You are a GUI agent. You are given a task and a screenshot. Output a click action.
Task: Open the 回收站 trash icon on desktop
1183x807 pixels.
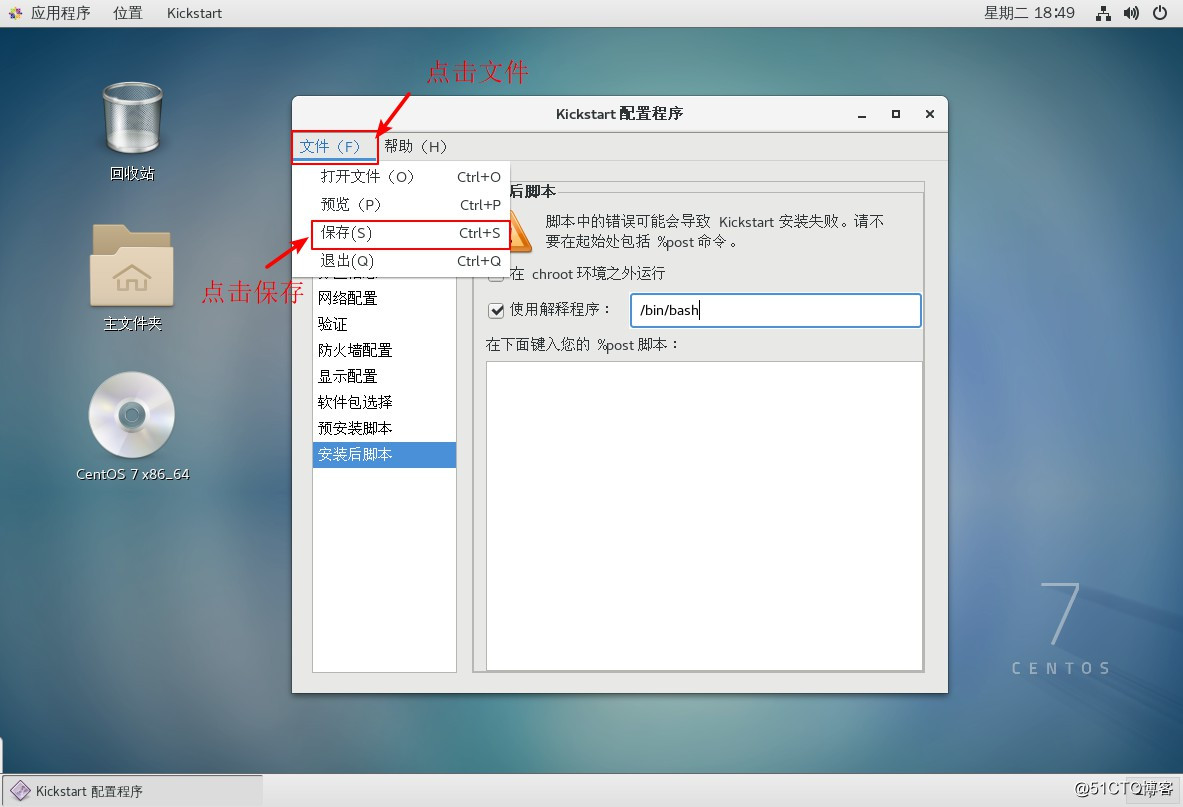tap(132, 119)
